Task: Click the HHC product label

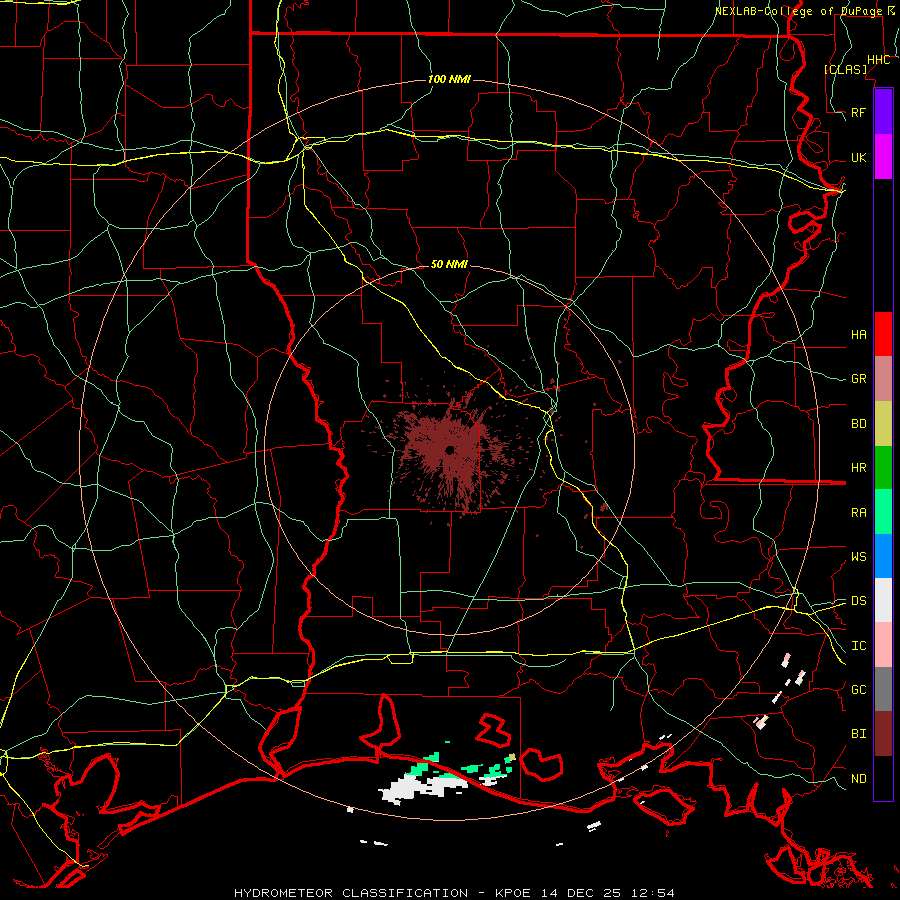Action: tap(878, 60)
